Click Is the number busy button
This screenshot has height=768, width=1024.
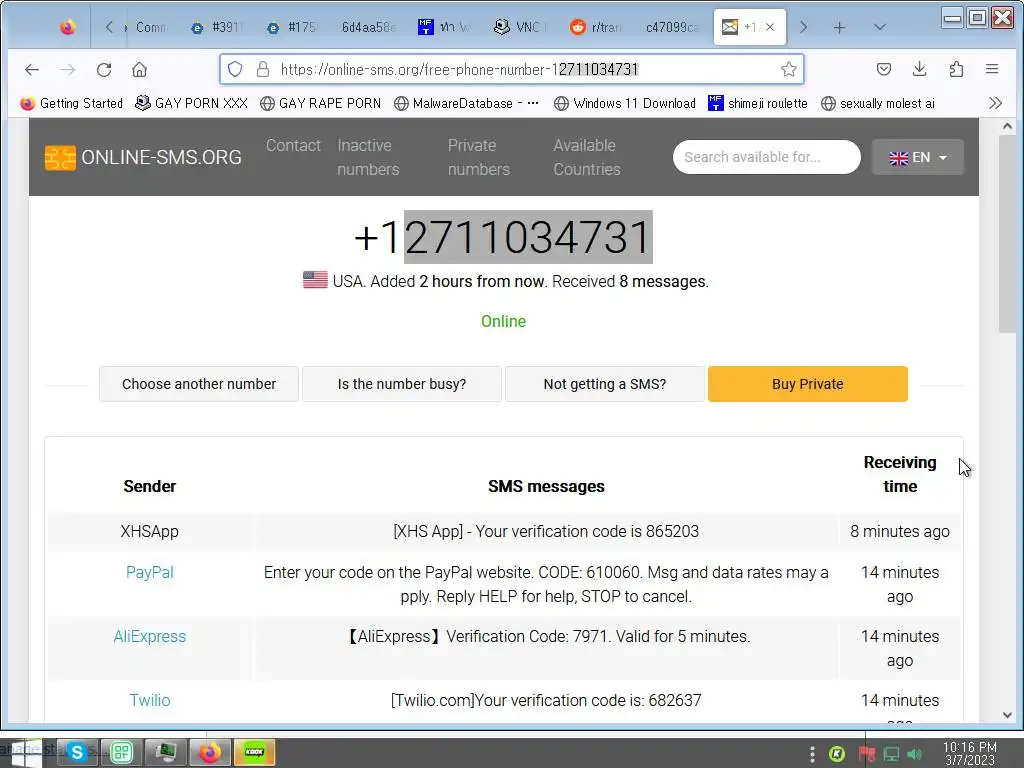coord(402,384)
